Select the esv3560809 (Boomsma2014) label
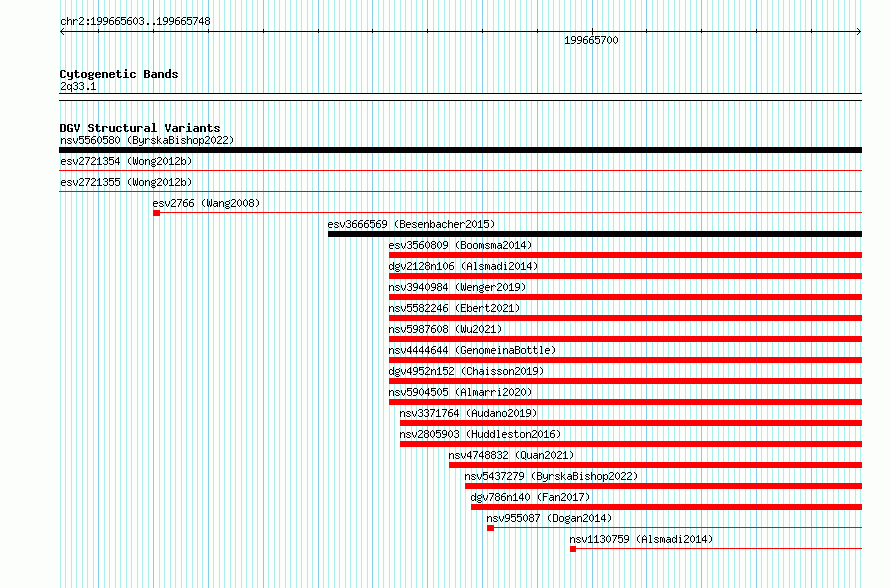Image resolution: width=890 pixels, height=588 pixels. point(460,245)
